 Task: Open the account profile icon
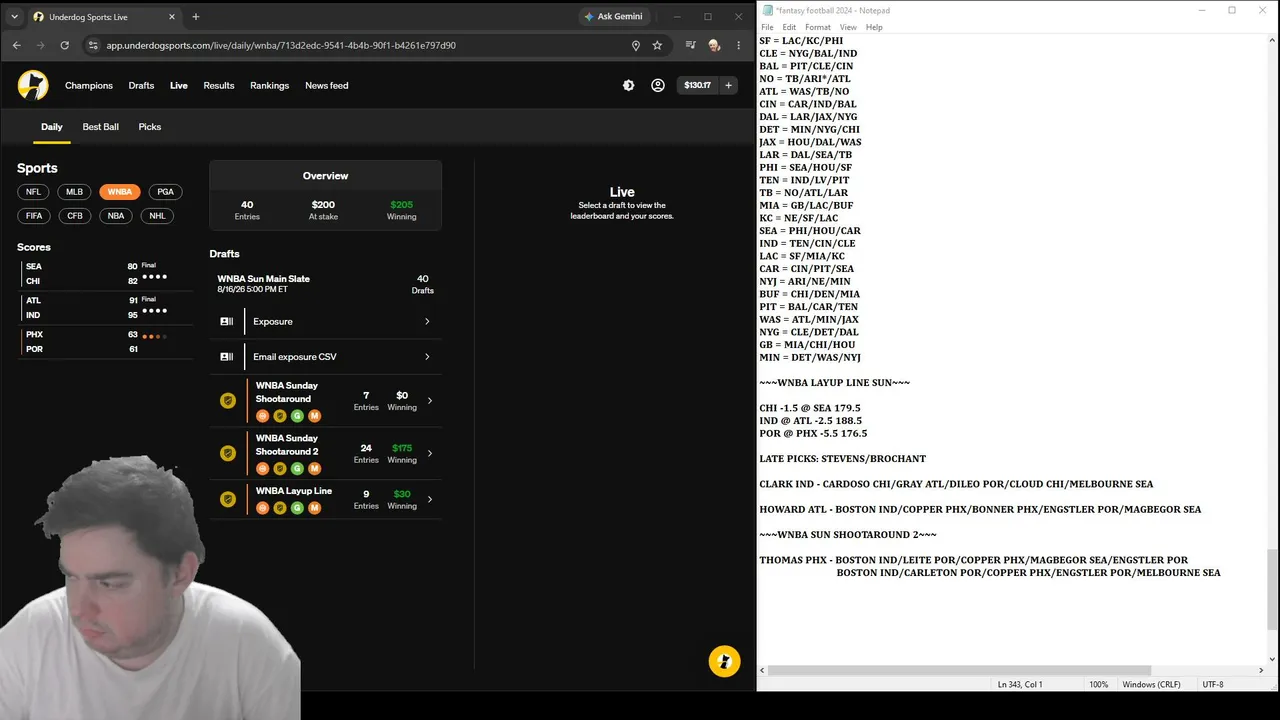tap(658, 86)
